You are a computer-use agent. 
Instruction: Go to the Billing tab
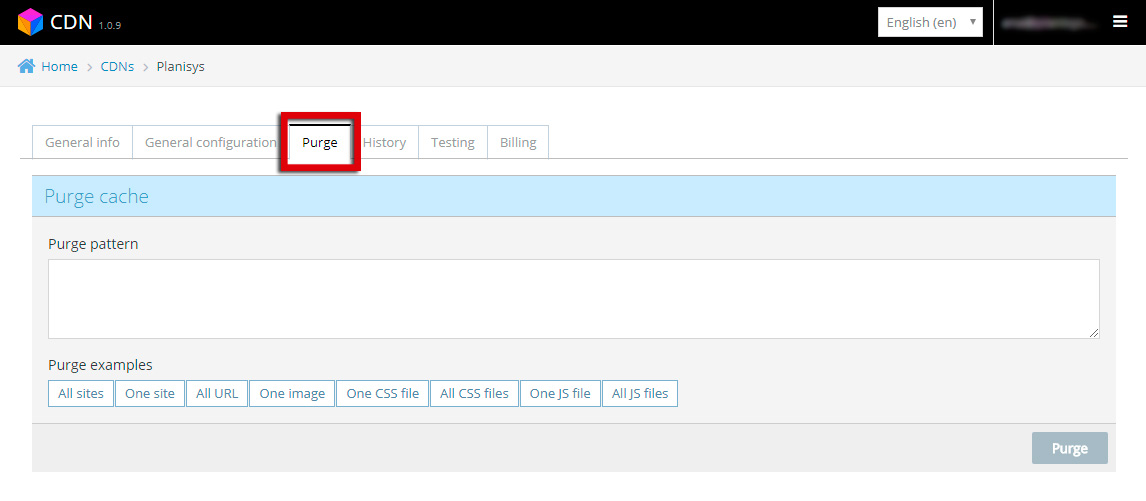518,143
